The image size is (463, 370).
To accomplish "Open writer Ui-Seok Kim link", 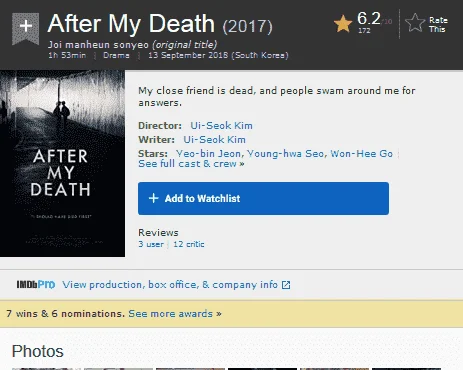I will tap(214, 140).
